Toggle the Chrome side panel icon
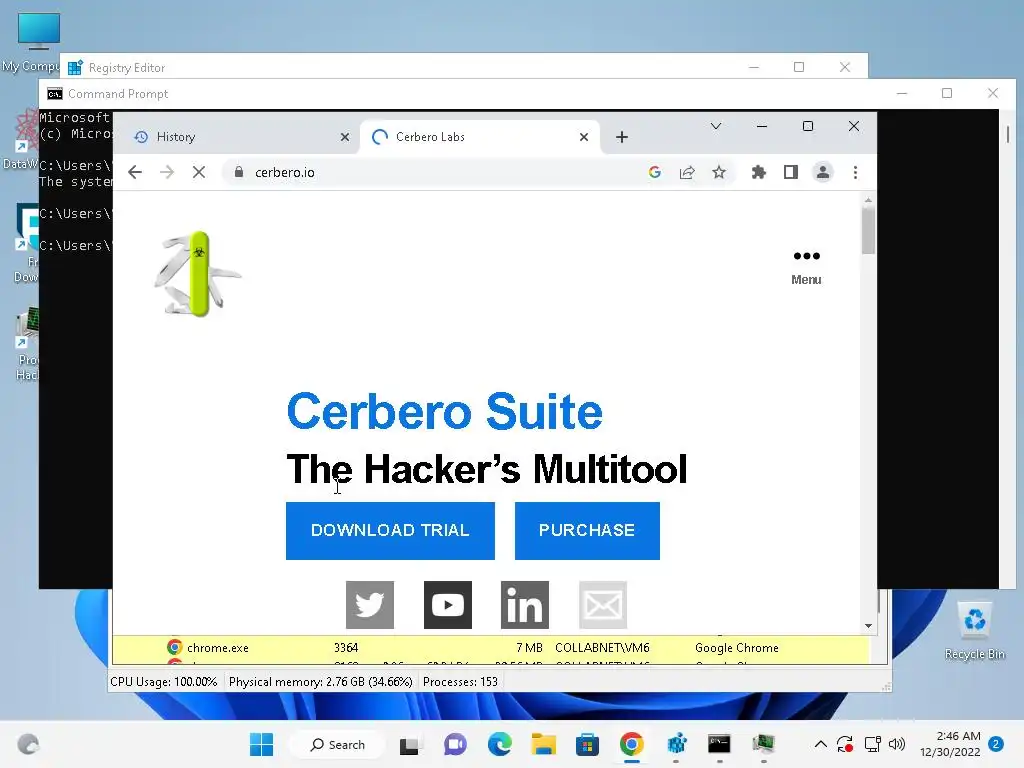This screenshot has height=768, width=1024. (x=791, y=172)
